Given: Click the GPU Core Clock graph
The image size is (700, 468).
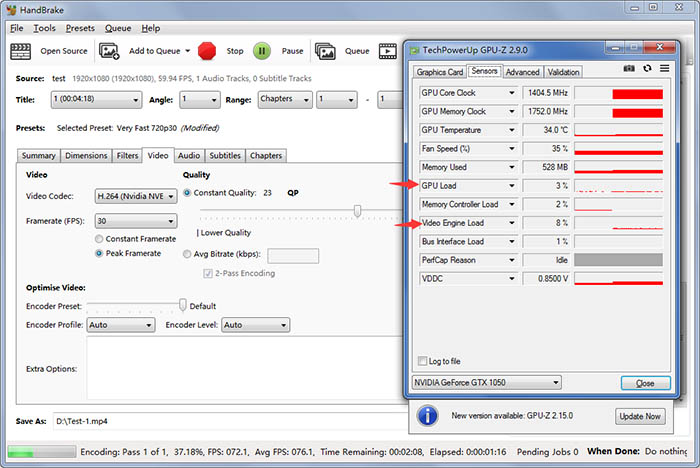Looking at the screenshot, I should pos(618,93).
